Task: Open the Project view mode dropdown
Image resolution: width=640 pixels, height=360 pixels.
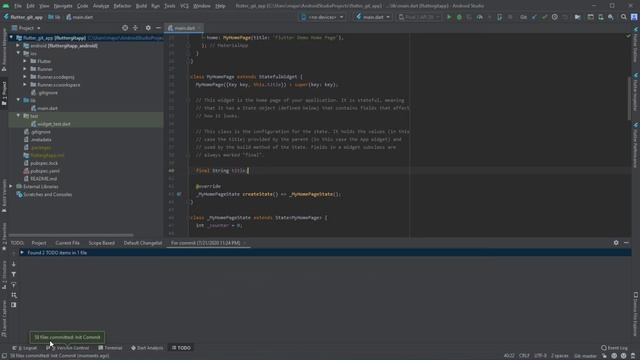Action: (27, 28)
